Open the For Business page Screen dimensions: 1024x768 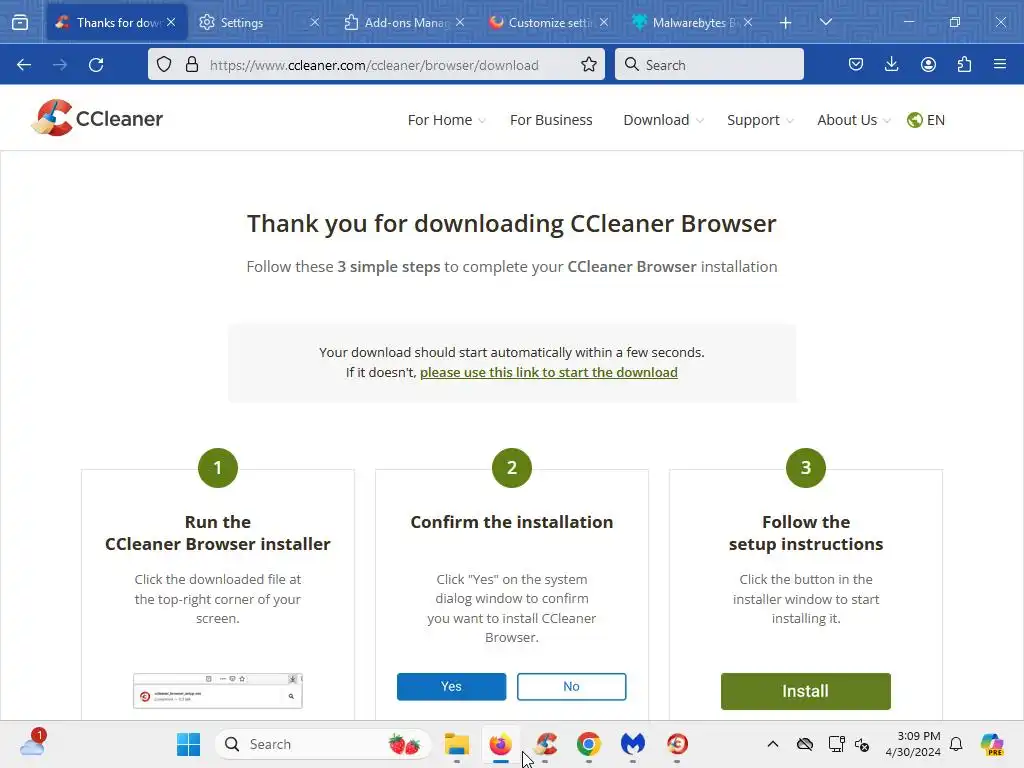(551, 120)
